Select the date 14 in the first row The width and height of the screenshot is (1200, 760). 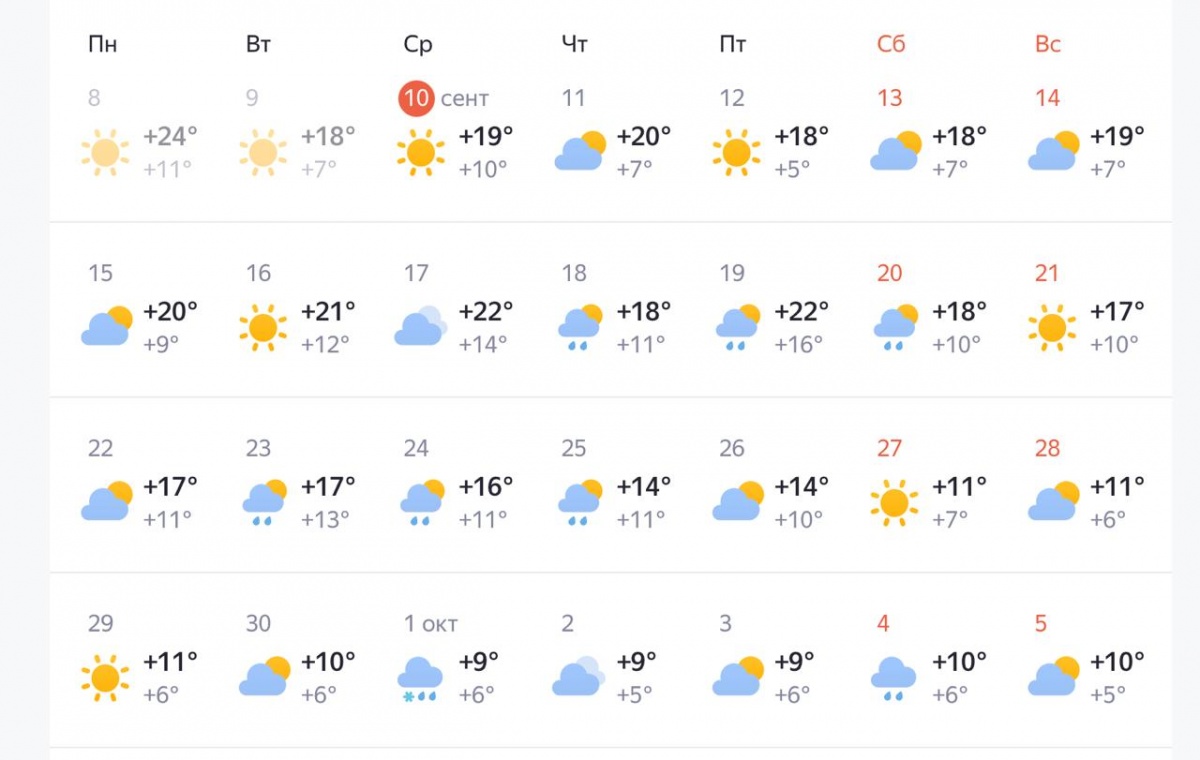coord(1047,98)
